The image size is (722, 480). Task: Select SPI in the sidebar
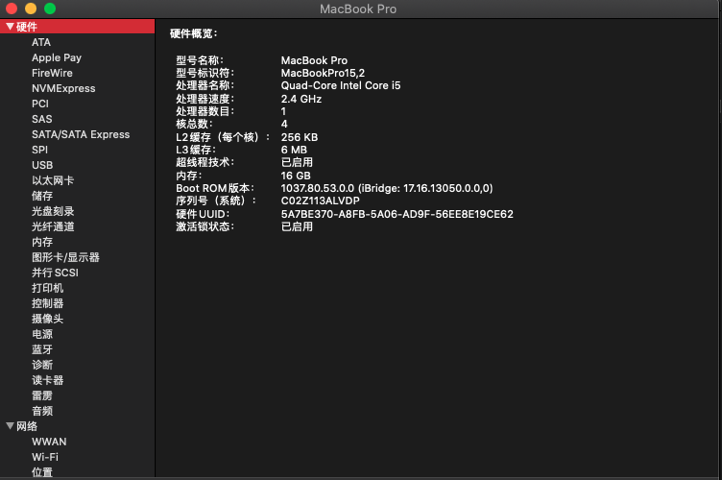point(40,150)
